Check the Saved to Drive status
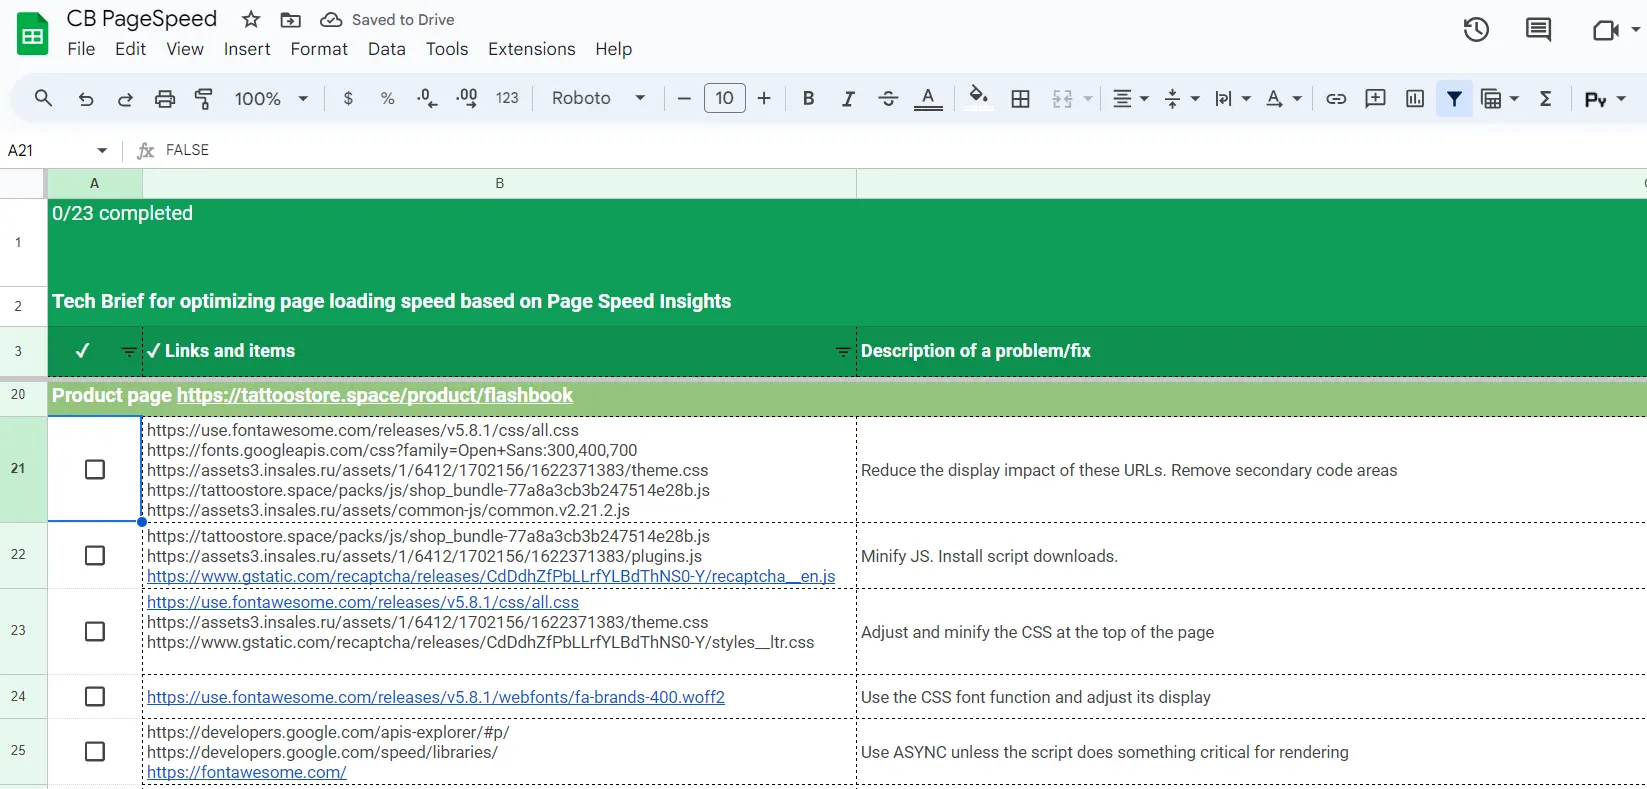Viewport: 1647px width, 789px height. (x=387, y=19)
